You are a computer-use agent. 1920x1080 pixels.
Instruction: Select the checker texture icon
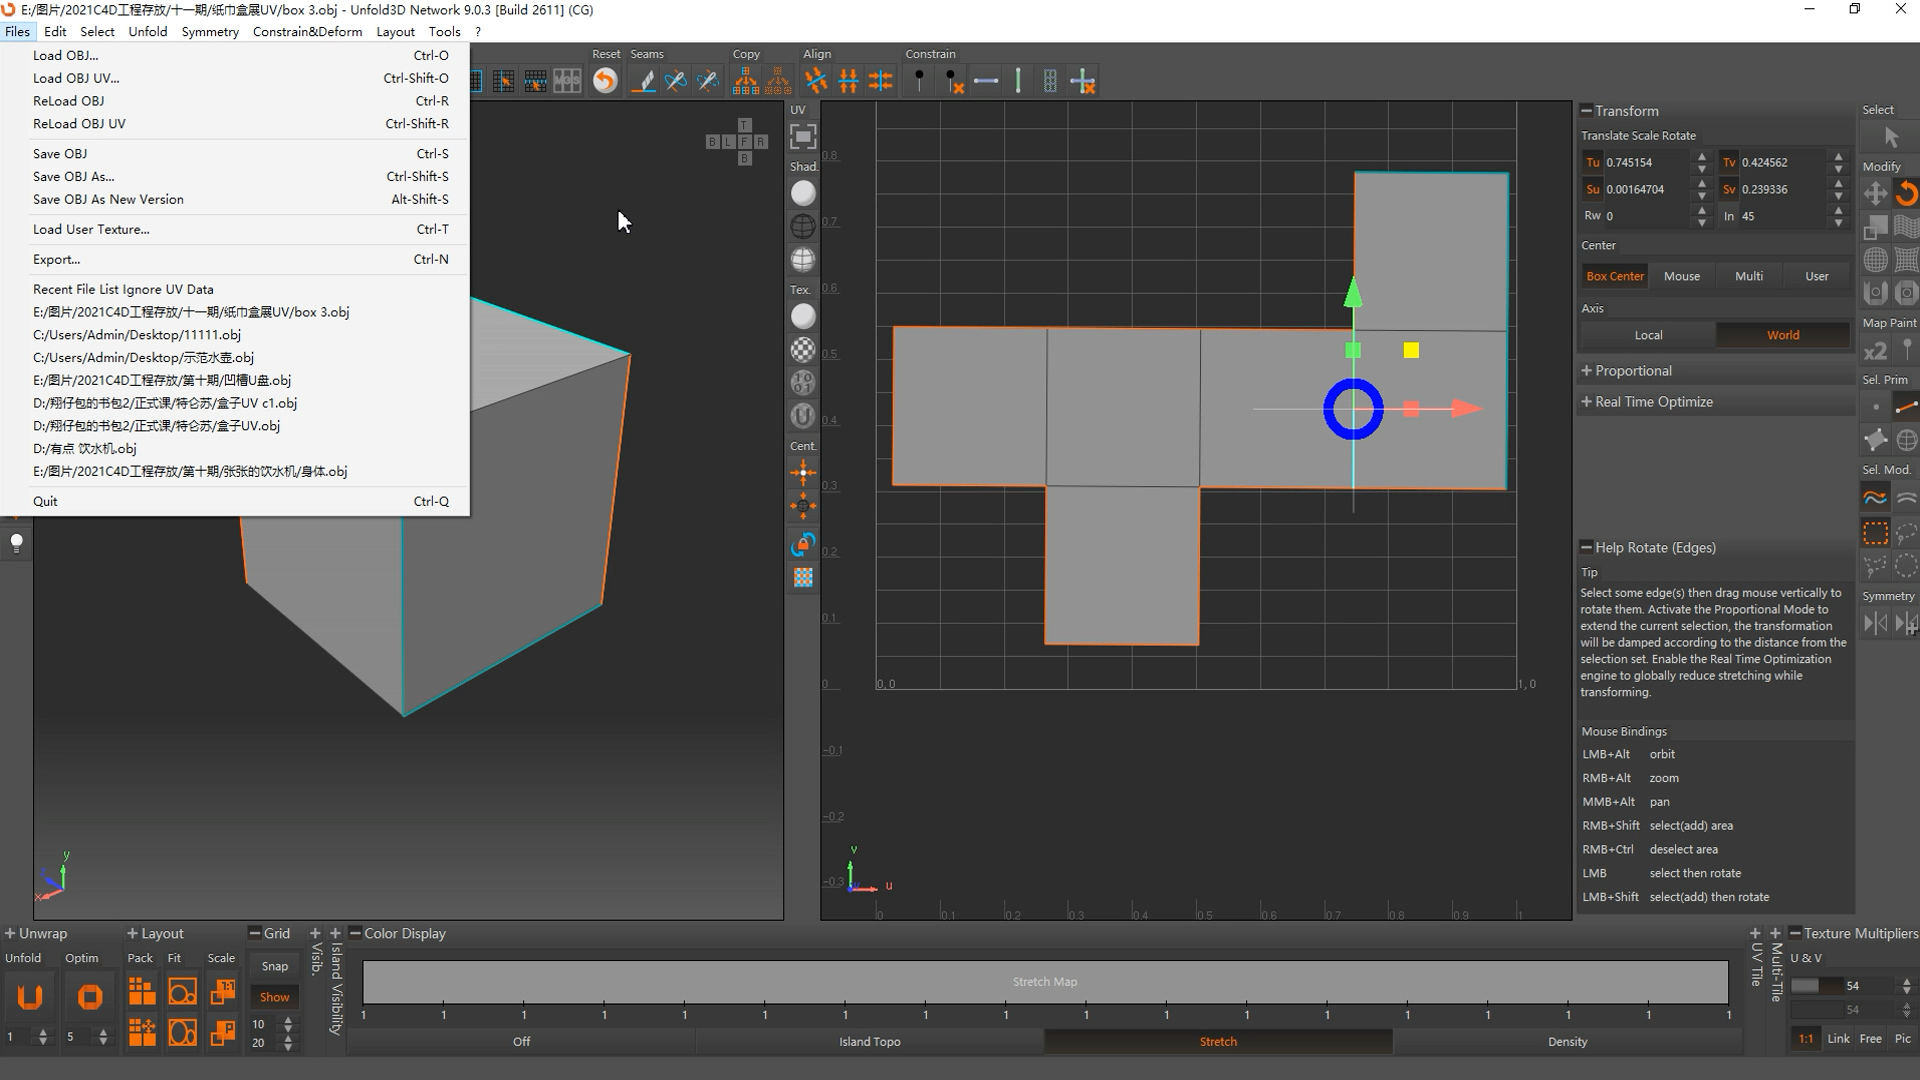[802, 349]
